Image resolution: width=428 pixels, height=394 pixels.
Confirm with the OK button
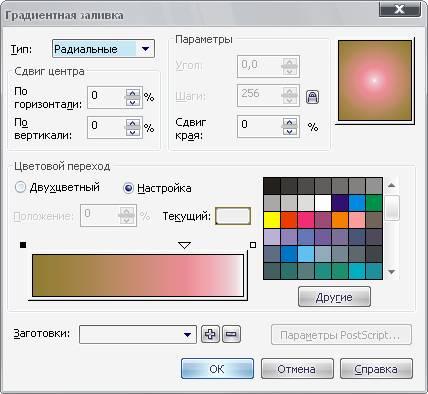[217, 369]
